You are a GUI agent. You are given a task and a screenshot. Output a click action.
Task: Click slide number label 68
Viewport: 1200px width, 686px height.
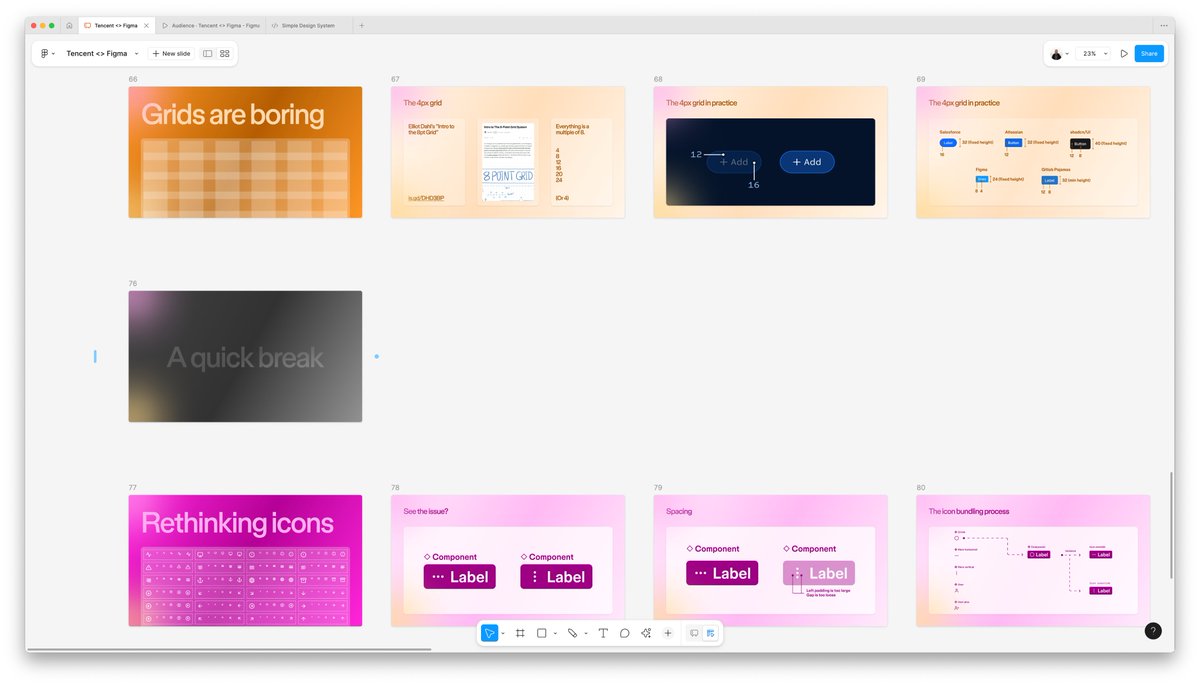pyautogui.click(x=658, y=79)
